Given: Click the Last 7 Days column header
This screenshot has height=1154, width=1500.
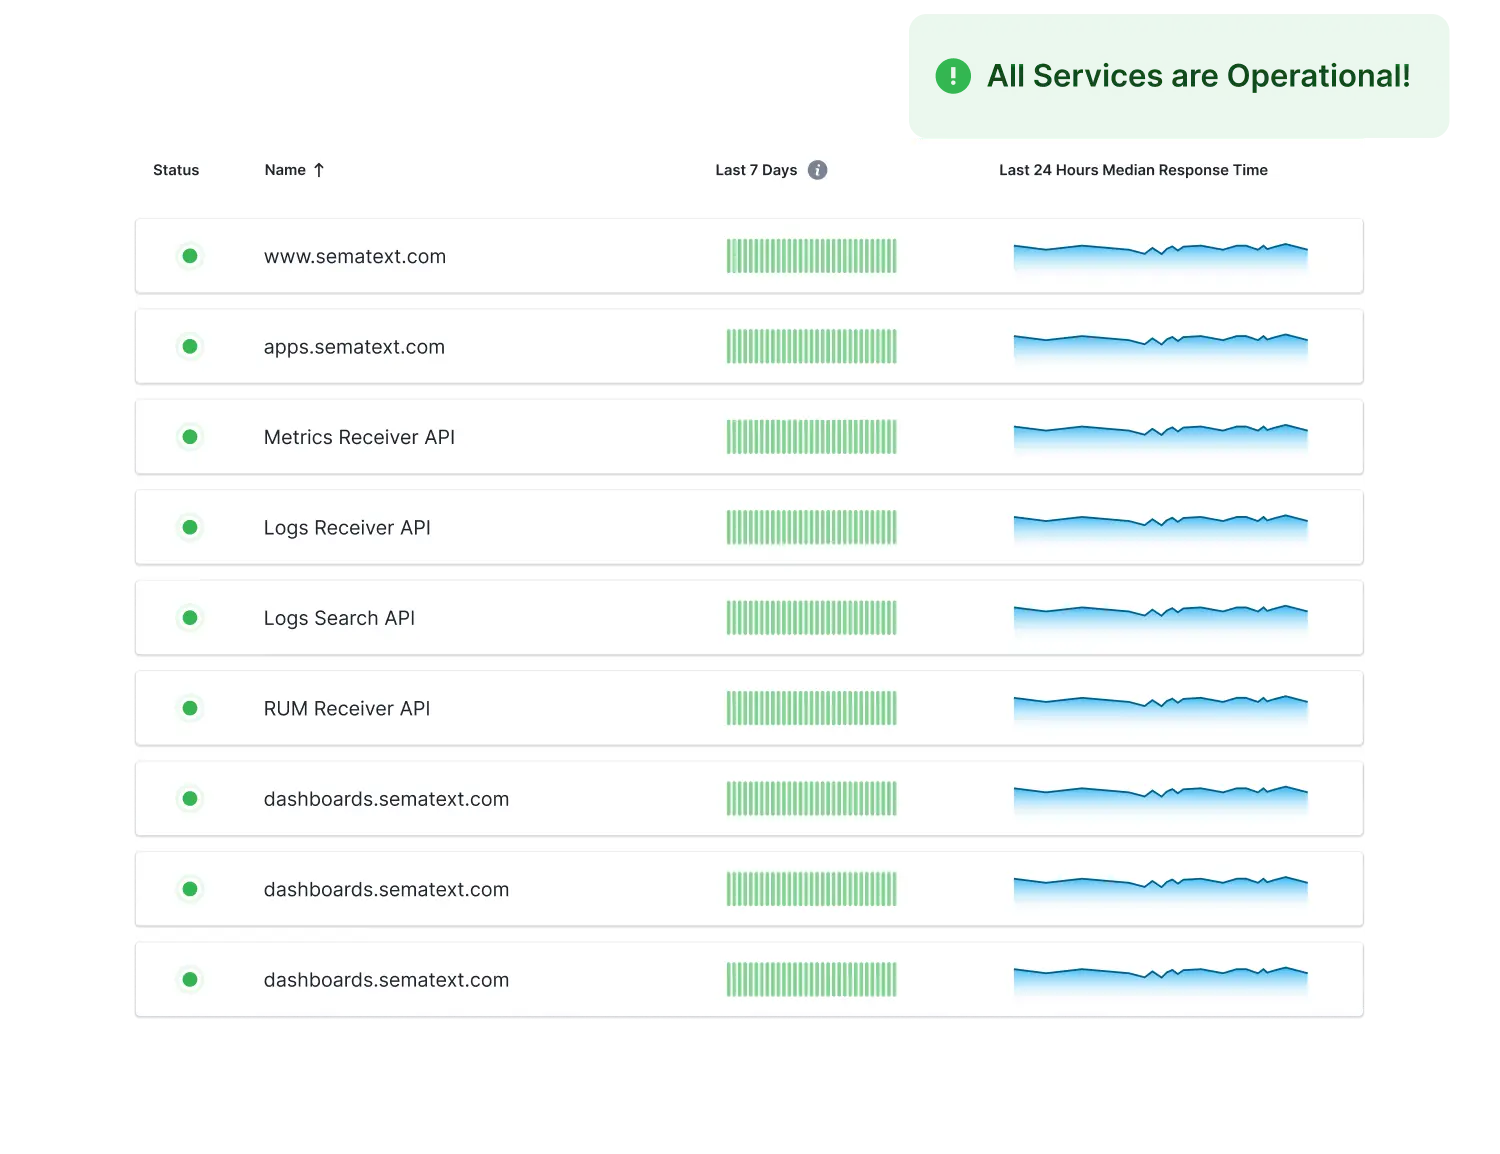Looking at the screenshot, I should click(x=756, y=170).
